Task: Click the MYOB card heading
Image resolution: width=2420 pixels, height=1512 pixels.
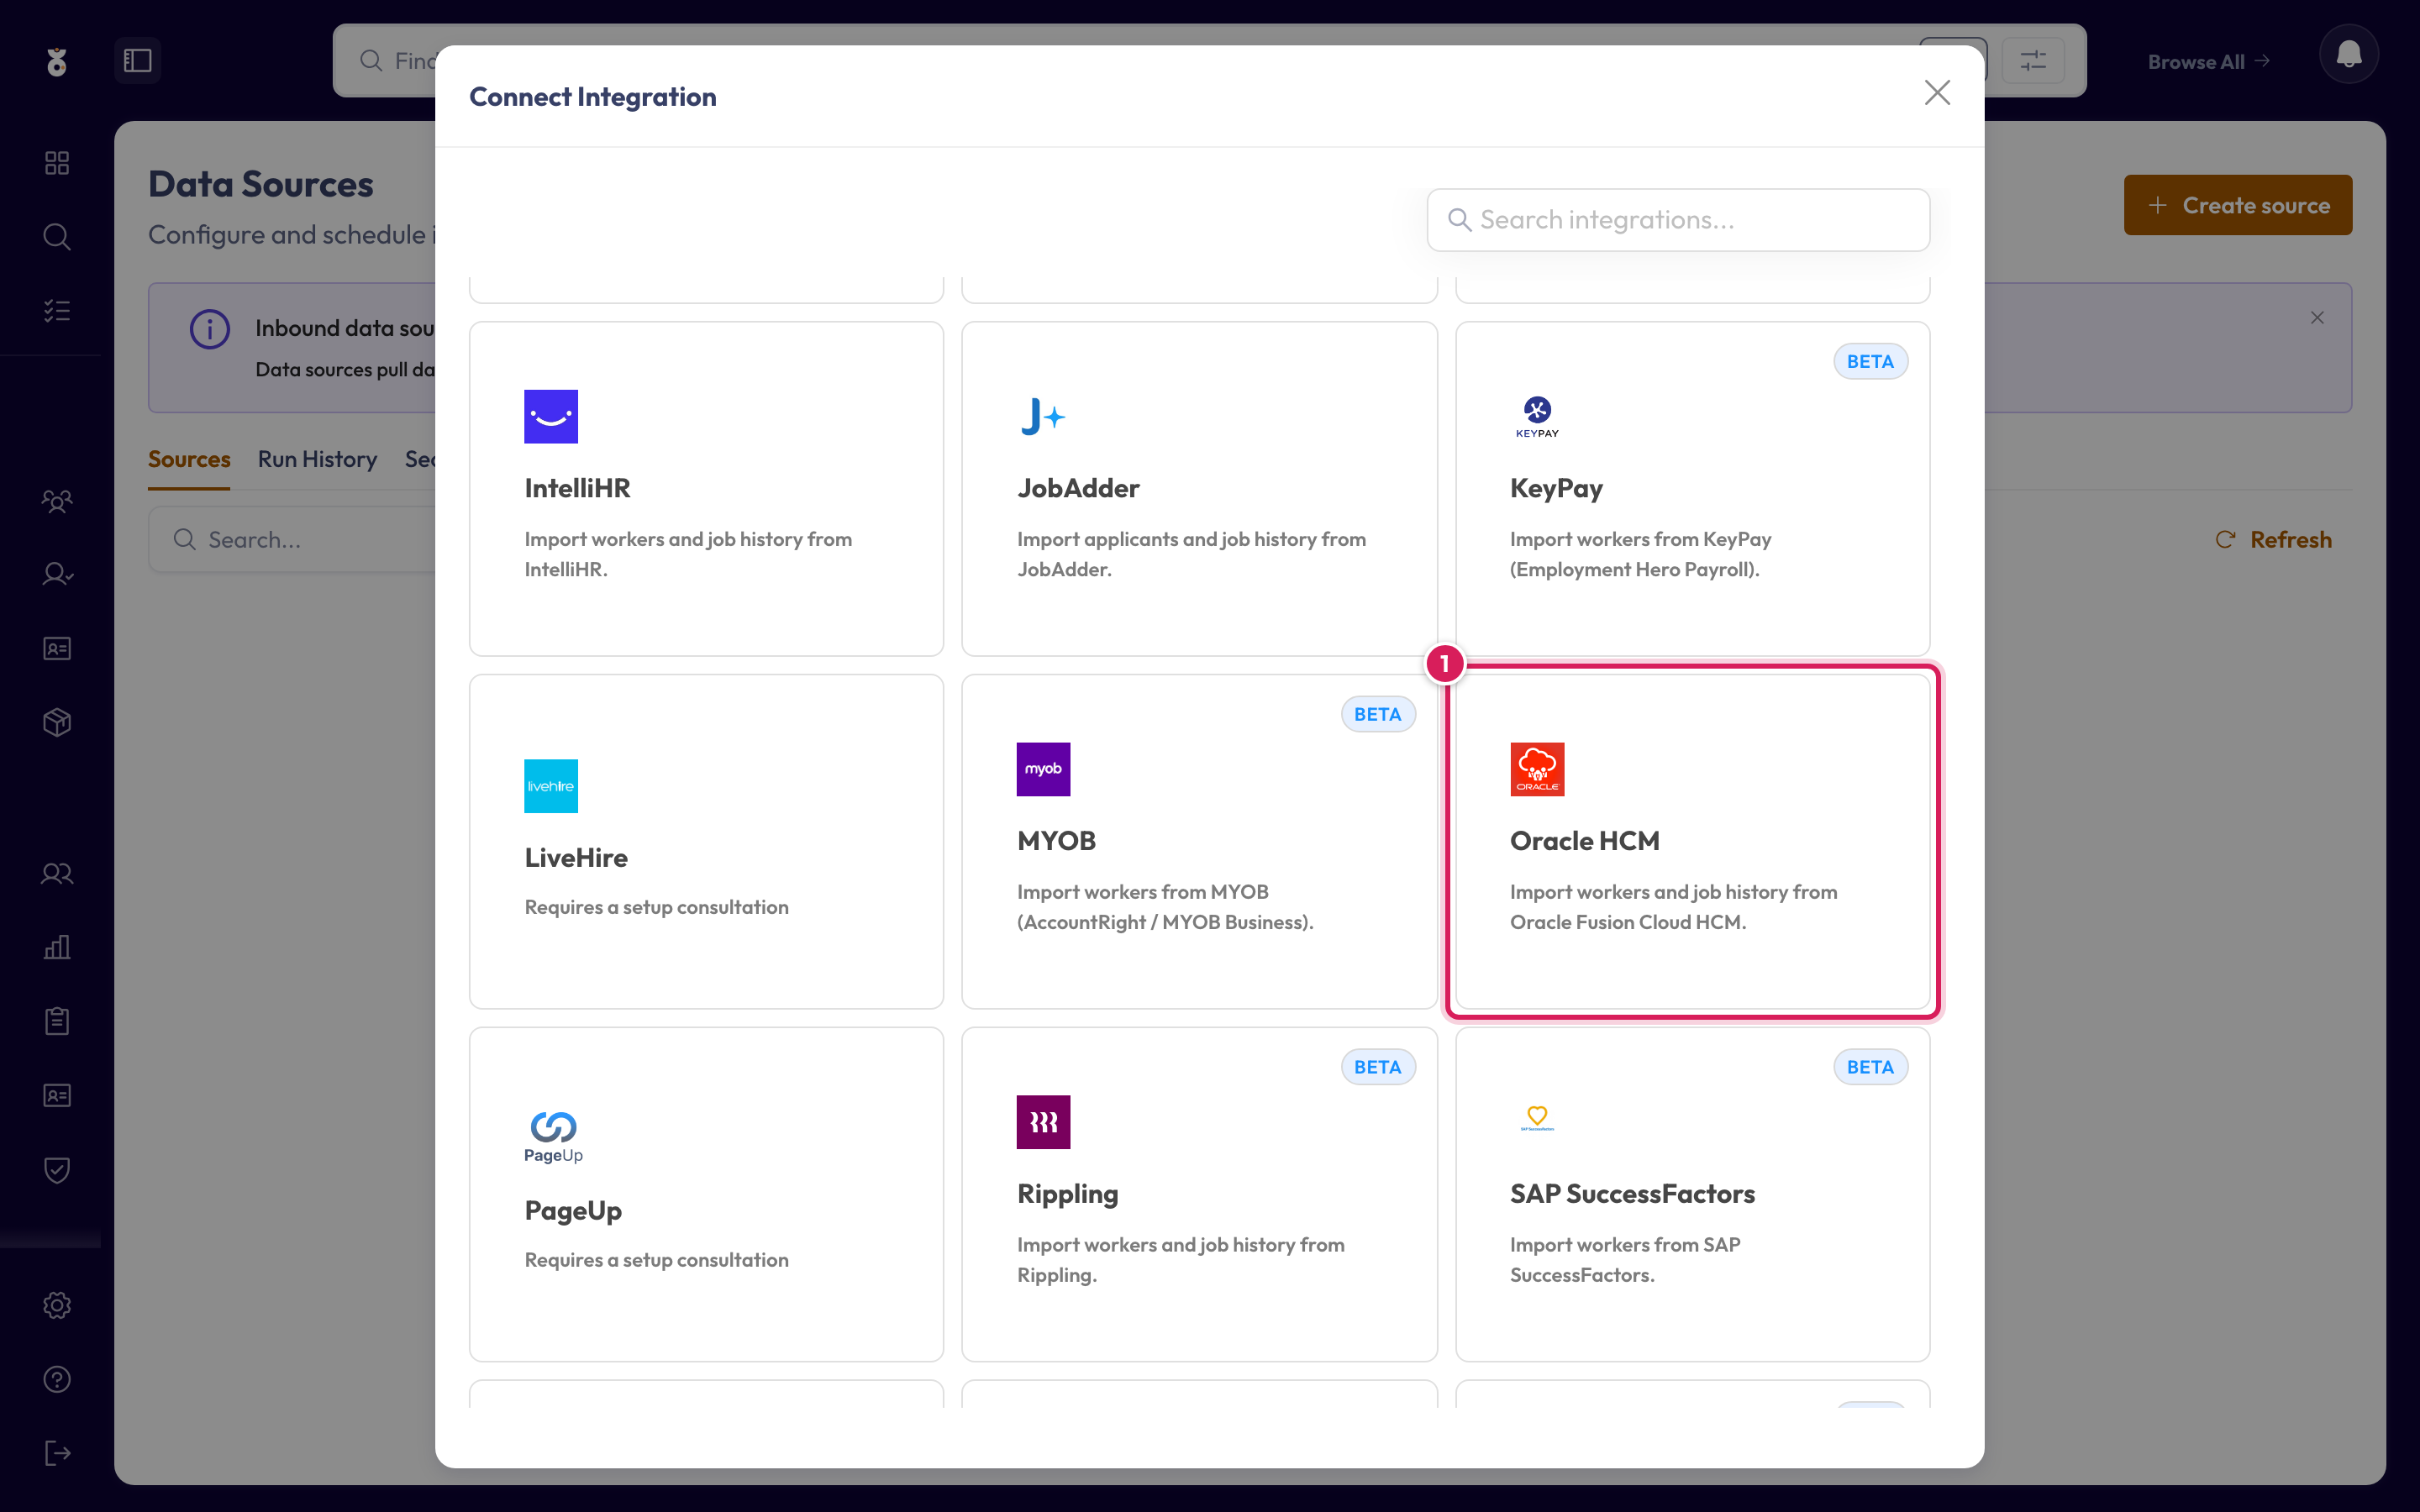Action: point(1056,841)
